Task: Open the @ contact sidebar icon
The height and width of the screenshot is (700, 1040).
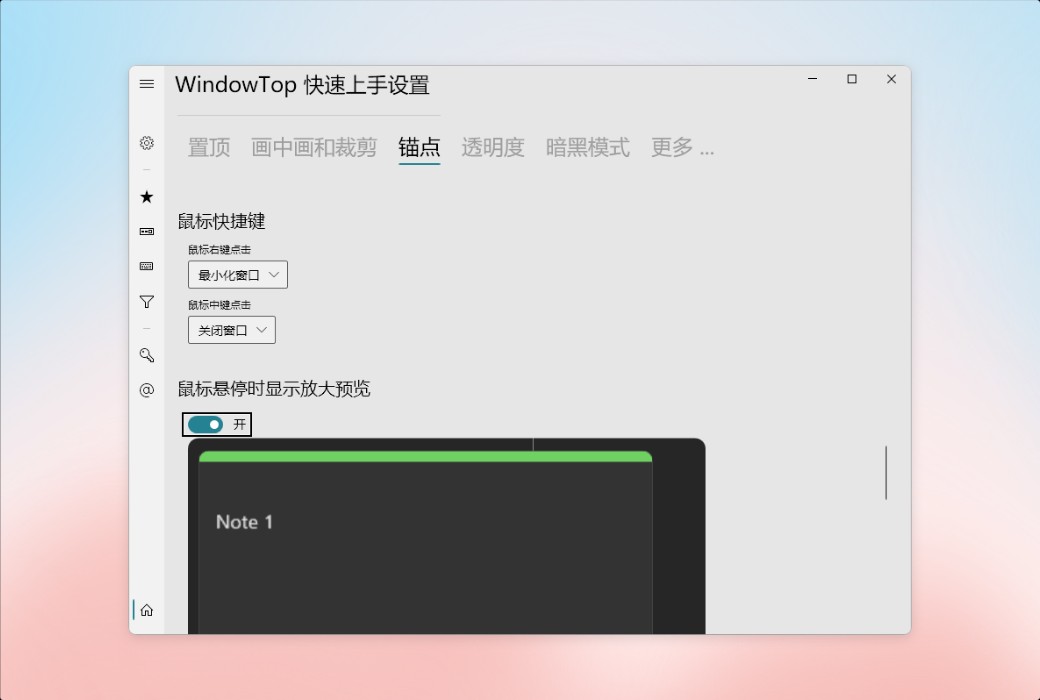Action: click(x=147, y=389)
